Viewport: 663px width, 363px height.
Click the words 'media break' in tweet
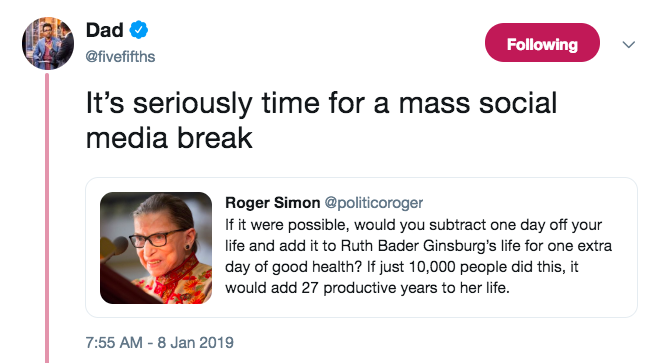169,138
